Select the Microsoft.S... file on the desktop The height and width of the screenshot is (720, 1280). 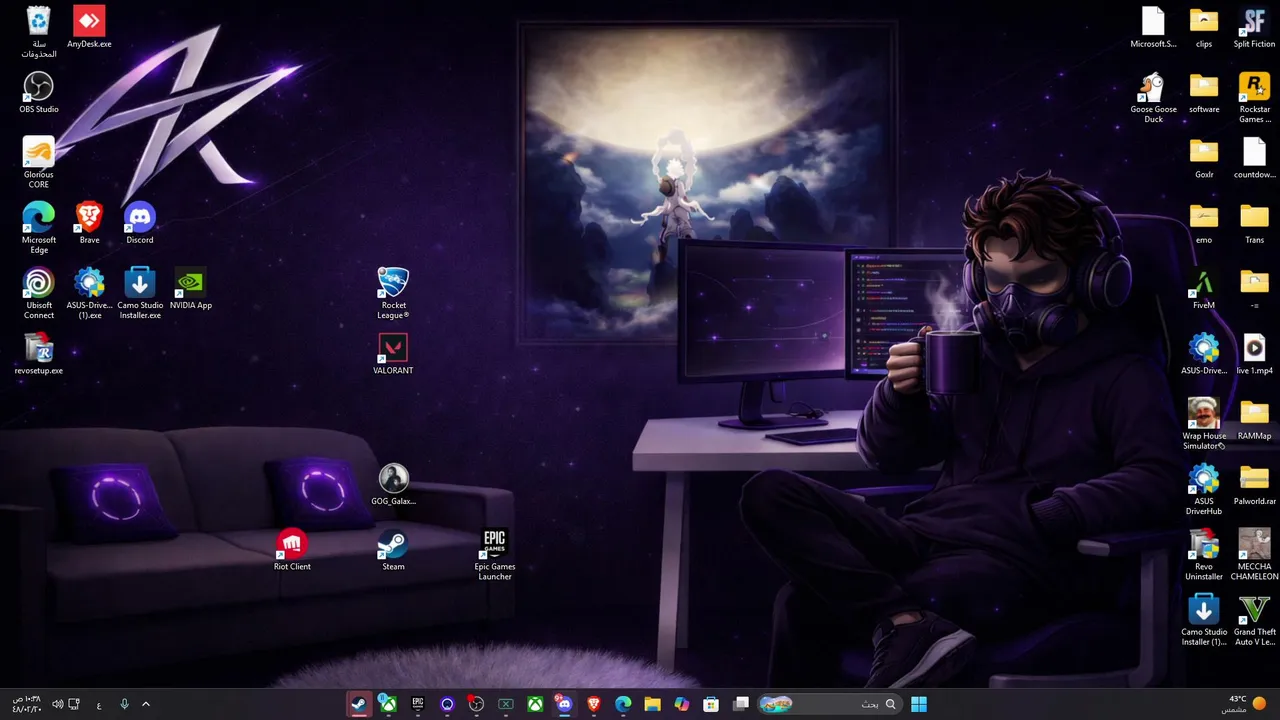point(1153,27)
